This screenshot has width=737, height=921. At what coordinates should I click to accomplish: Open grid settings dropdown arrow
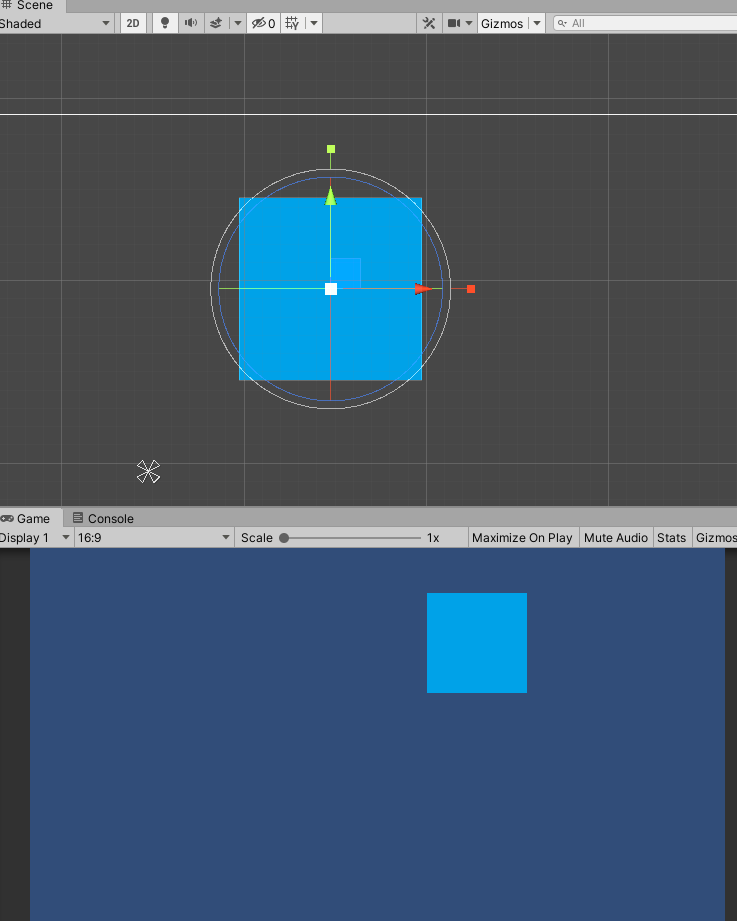314,23
